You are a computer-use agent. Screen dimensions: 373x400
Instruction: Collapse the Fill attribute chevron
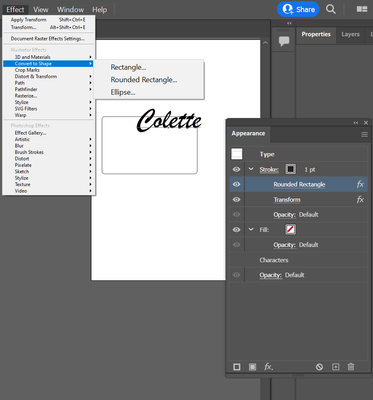pos(251,229)
